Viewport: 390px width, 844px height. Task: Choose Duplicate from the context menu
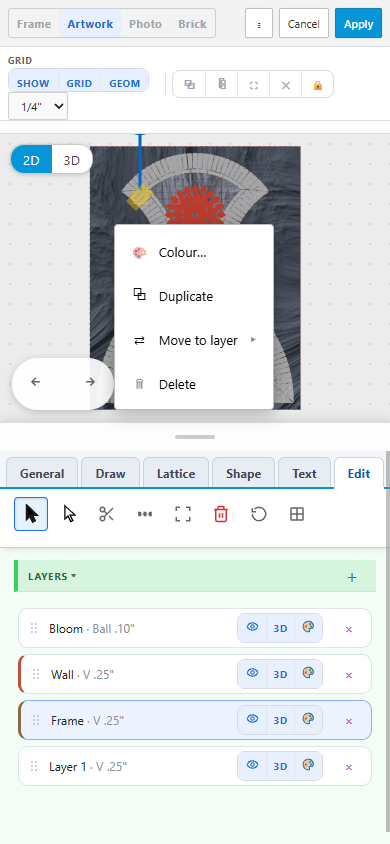[x=194, y=297]
